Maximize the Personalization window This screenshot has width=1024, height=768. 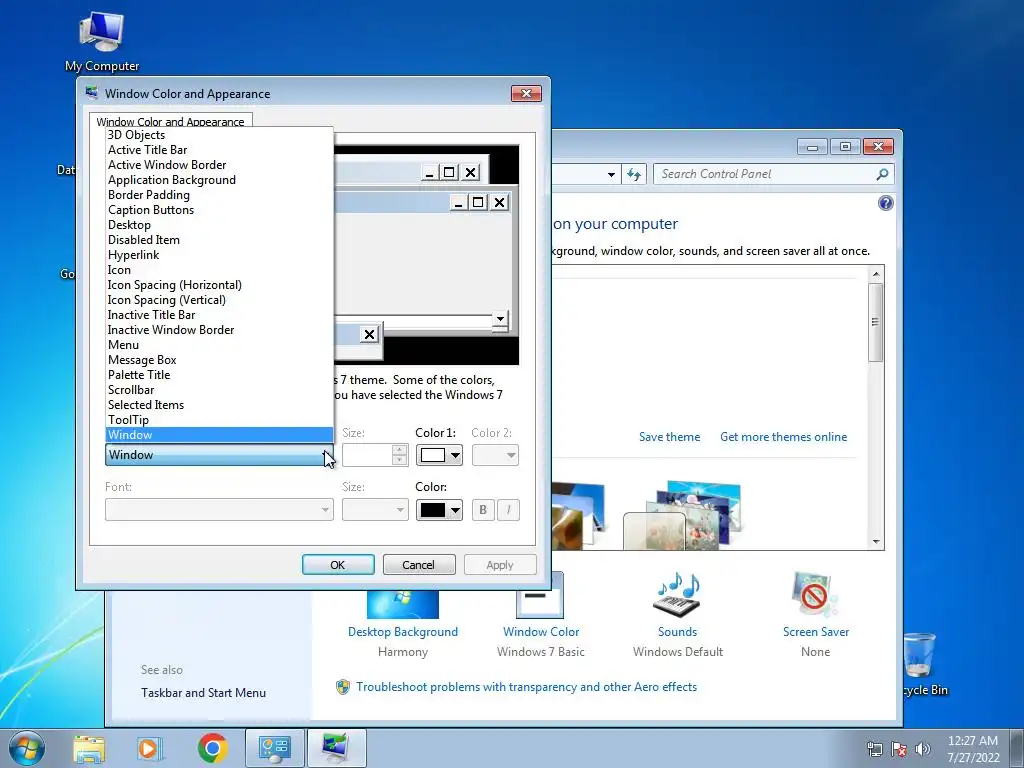845,147
